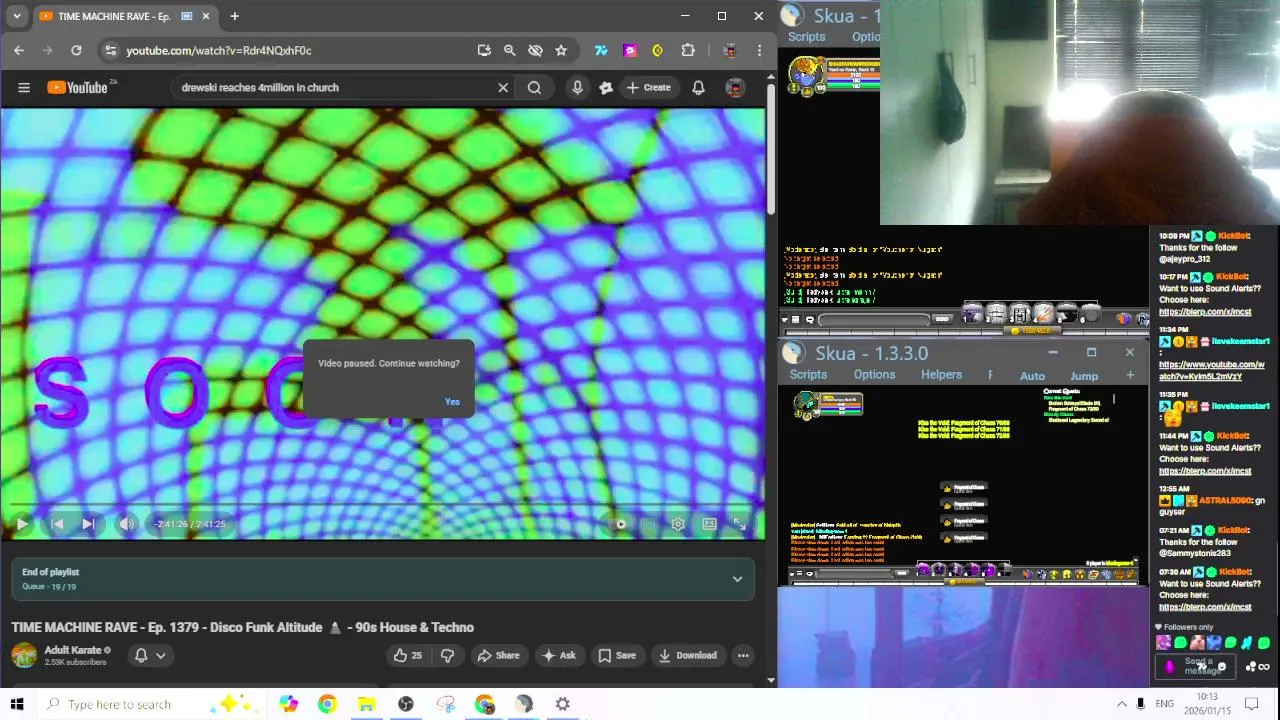The image size is (1280, 720).
Task: Click Send a message chat field
Action: [x=1198, y=666]
